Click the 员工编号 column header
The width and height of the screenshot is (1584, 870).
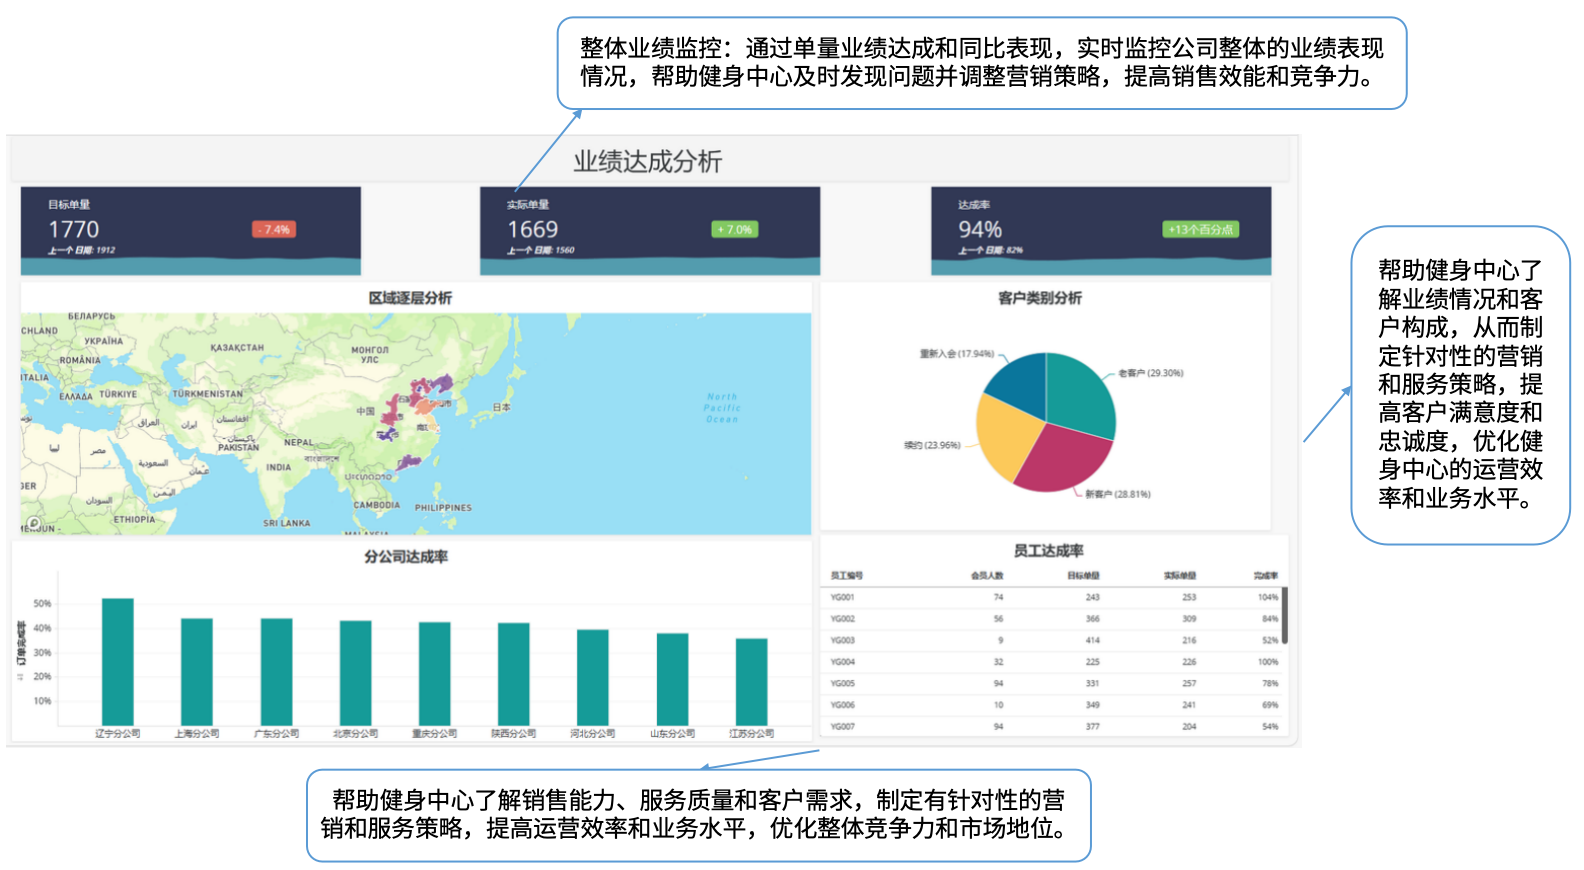tap(846, 576)
